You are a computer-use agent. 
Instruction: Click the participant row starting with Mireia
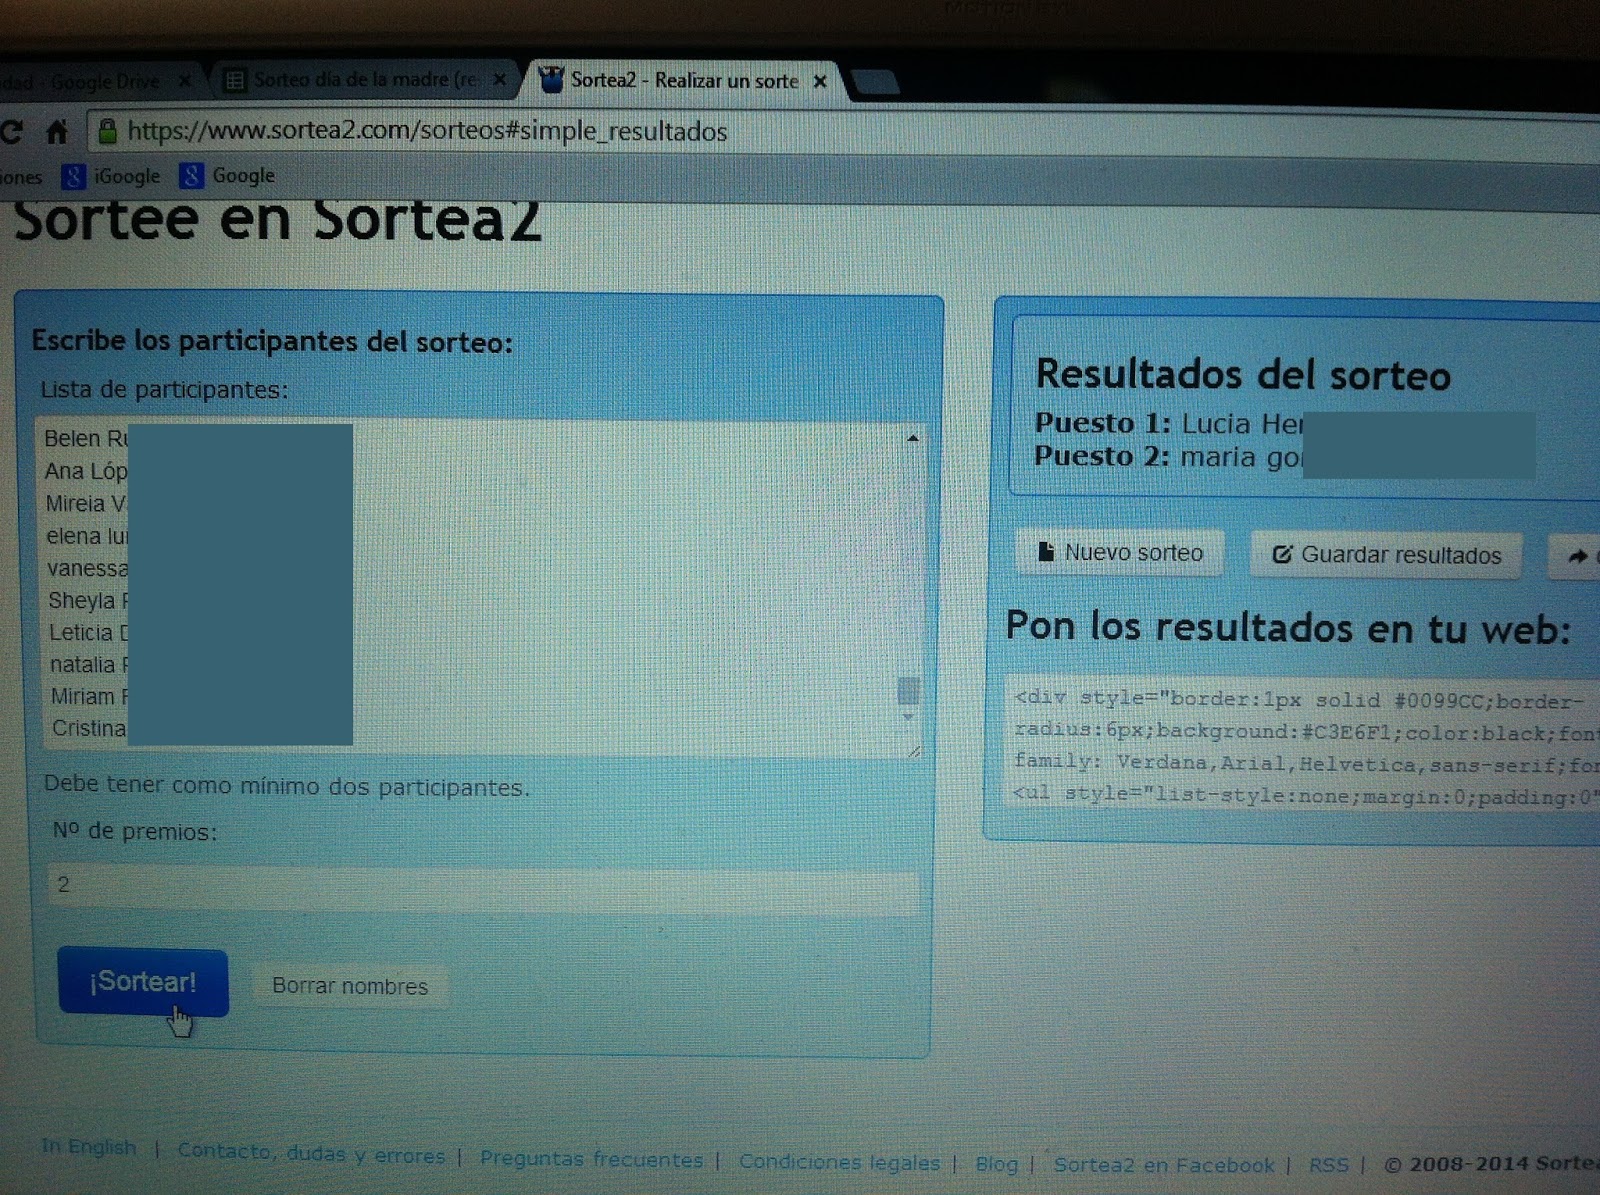pyautogui.click(x=86, y=504)
